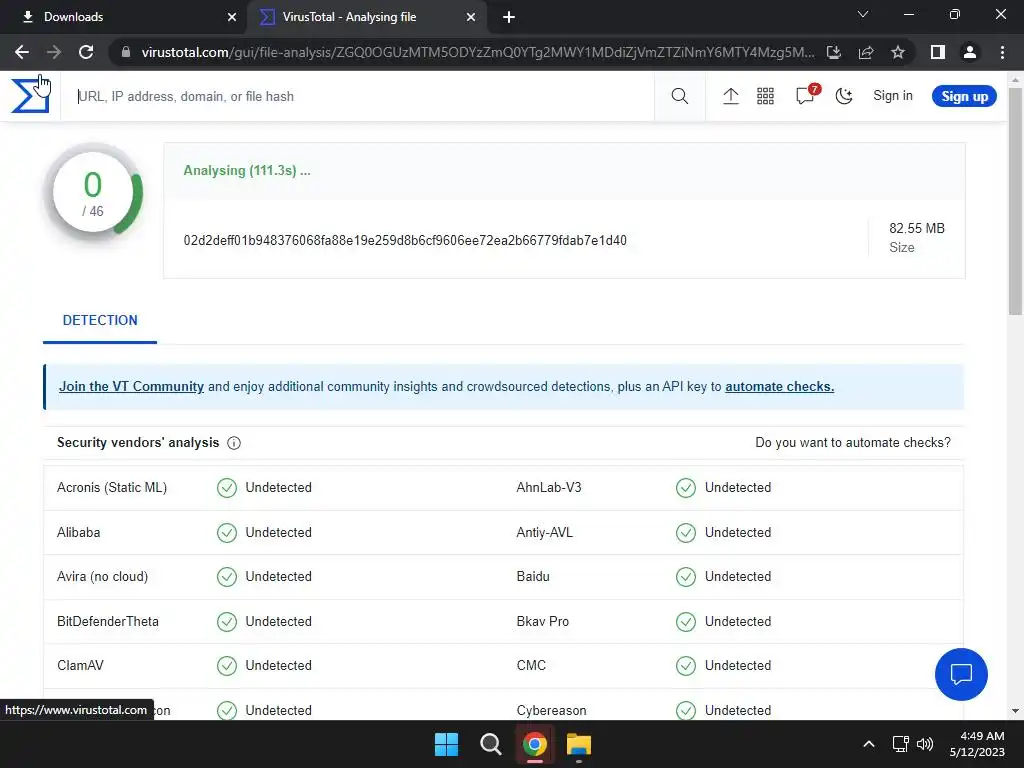
Task: Click the Undetected check icon for Bkav Pro
Action: click(x=686, y=622)
